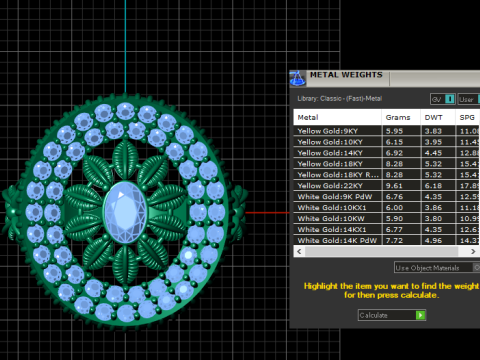Click the 5.95 grams value

[x=394, y=131]
